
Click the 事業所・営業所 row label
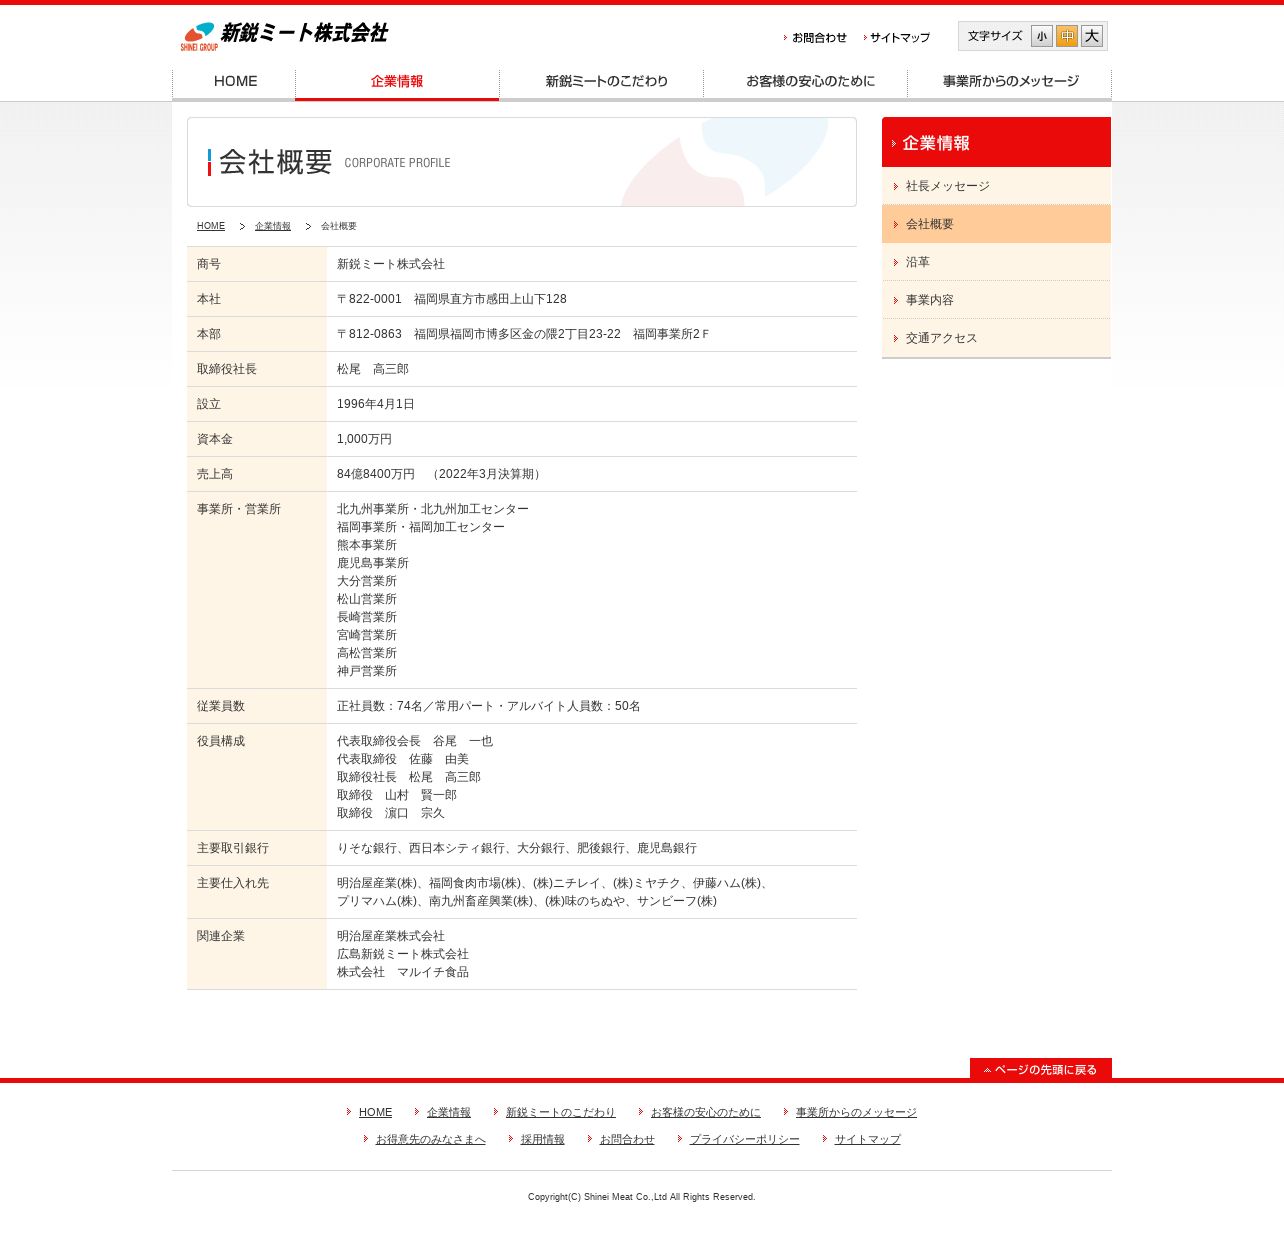tap(239, 509)
